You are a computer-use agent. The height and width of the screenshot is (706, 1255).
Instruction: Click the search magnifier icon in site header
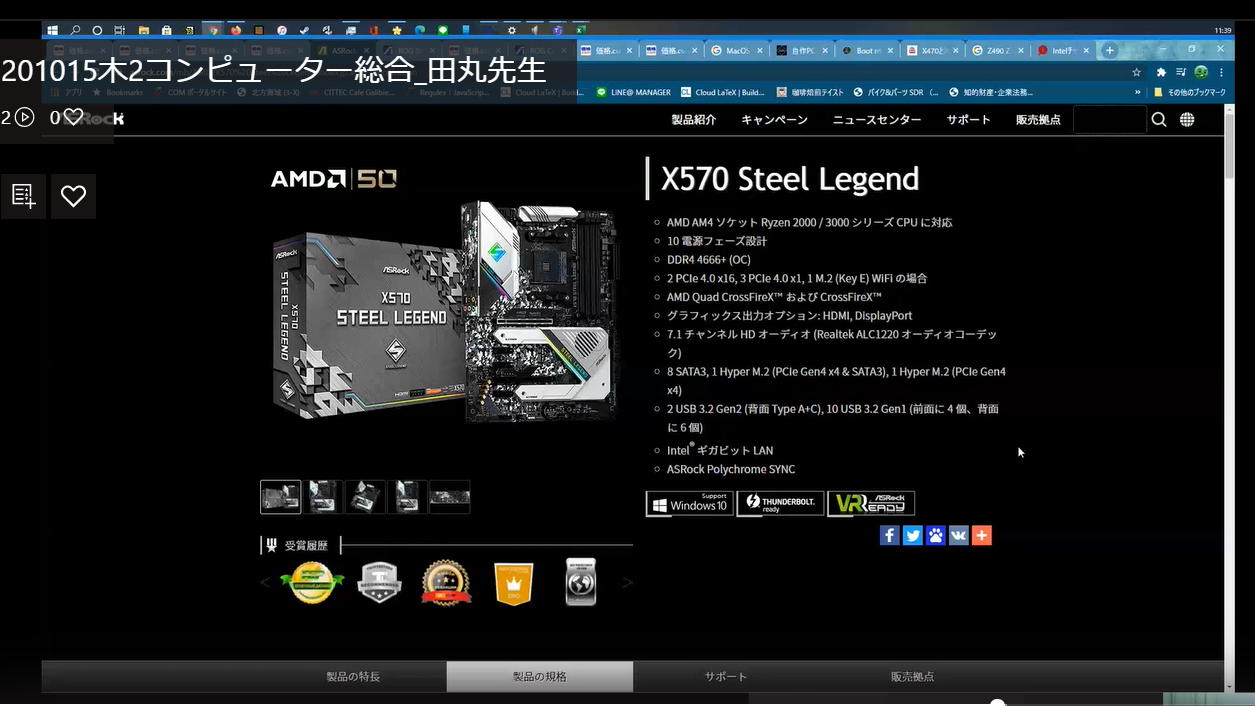[1159, 120]
